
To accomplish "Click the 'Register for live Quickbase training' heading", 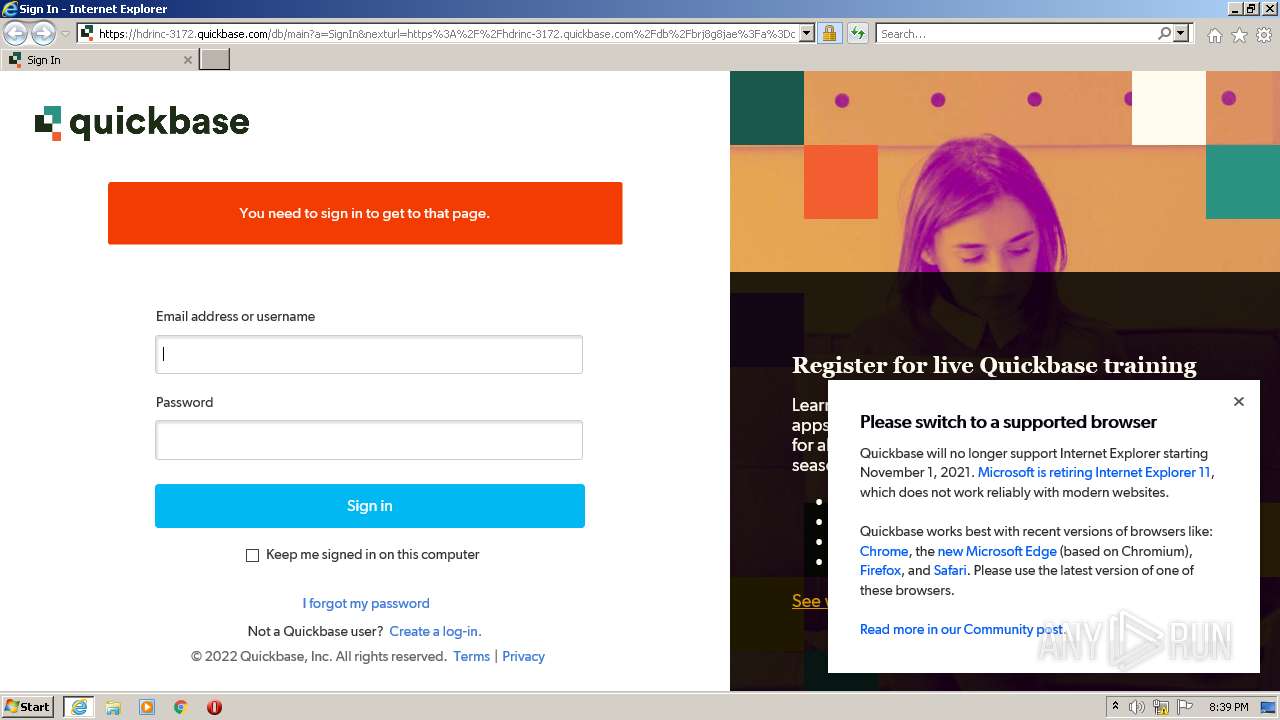I will point(994,365).
